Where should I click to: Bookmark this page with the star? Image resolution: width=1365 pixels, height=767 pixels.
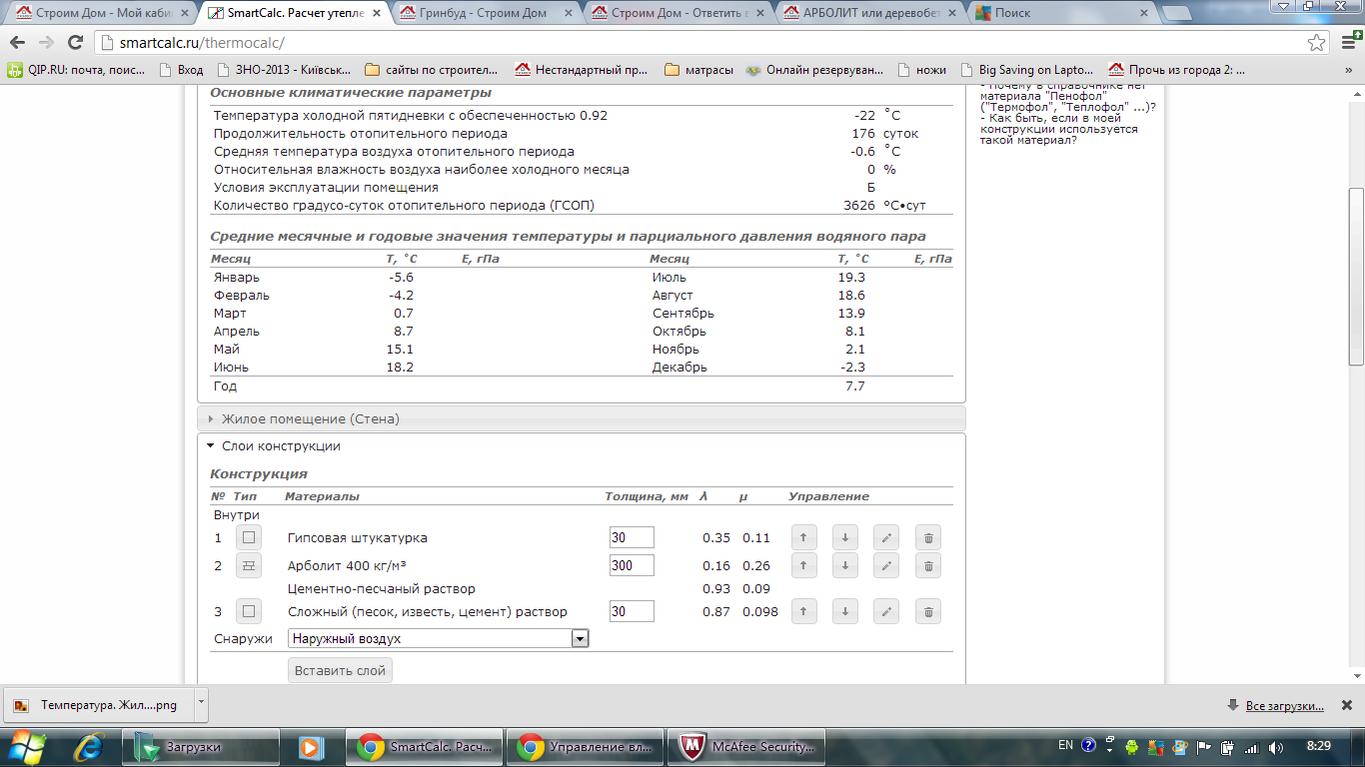click(x=1318, y=43)
